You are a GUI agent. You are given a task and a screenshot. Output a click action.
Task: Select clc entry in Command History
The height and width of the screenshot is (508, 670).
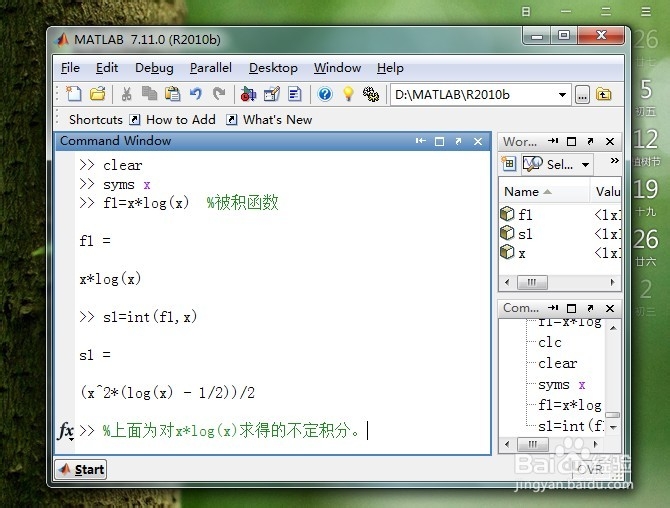550,343
